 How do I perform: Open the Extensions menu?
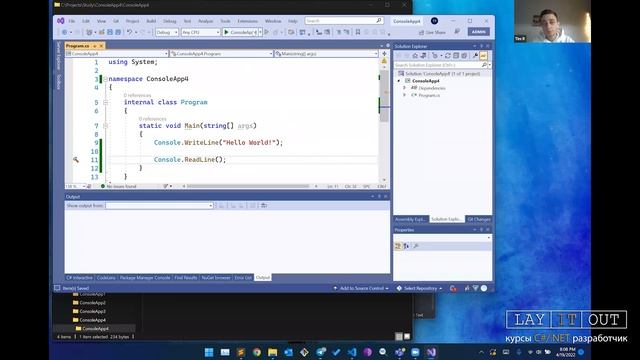tap(248, 21)
